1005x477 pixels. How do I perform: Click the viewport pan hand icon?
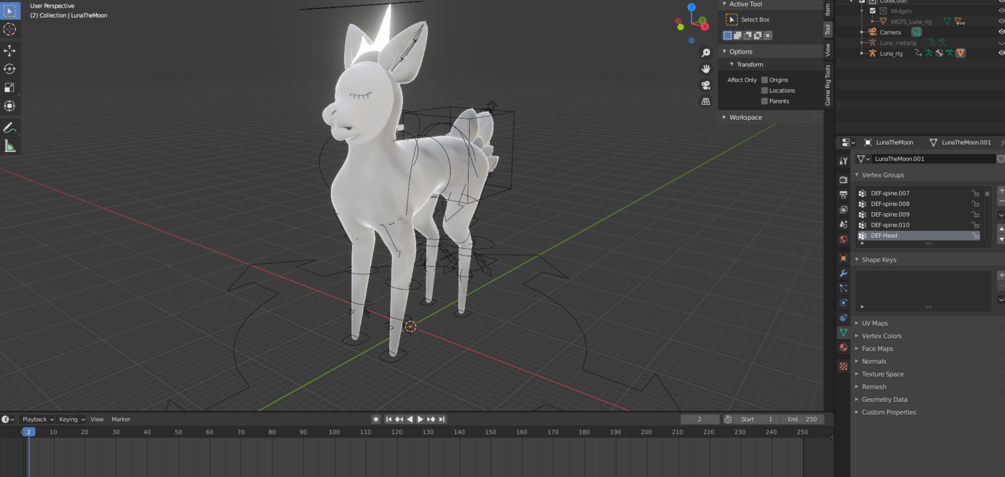706,69
